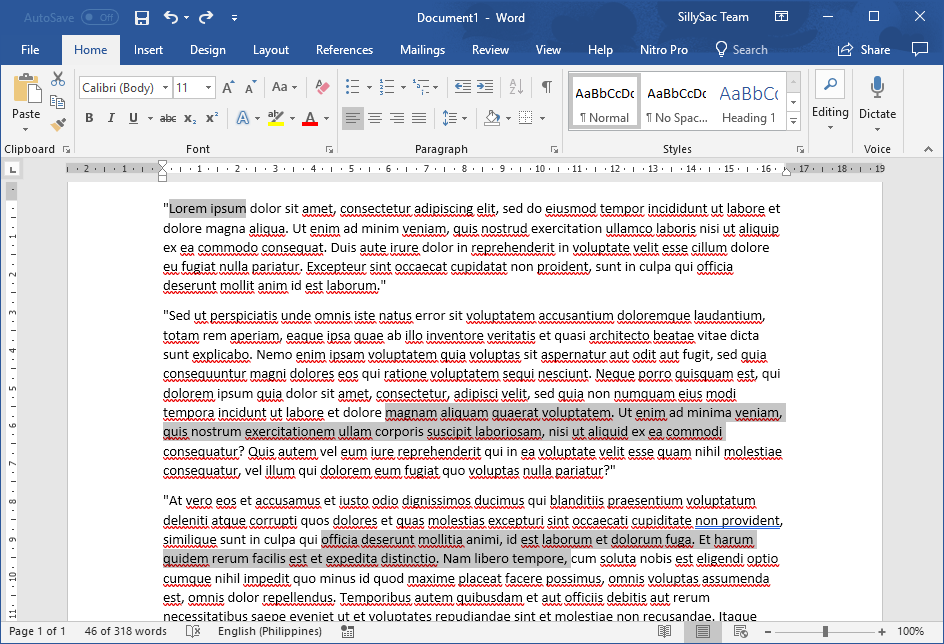The image size is (944, 644).
Task: Toggle bold formatting in the Font group
Action: tap(88, 118)
